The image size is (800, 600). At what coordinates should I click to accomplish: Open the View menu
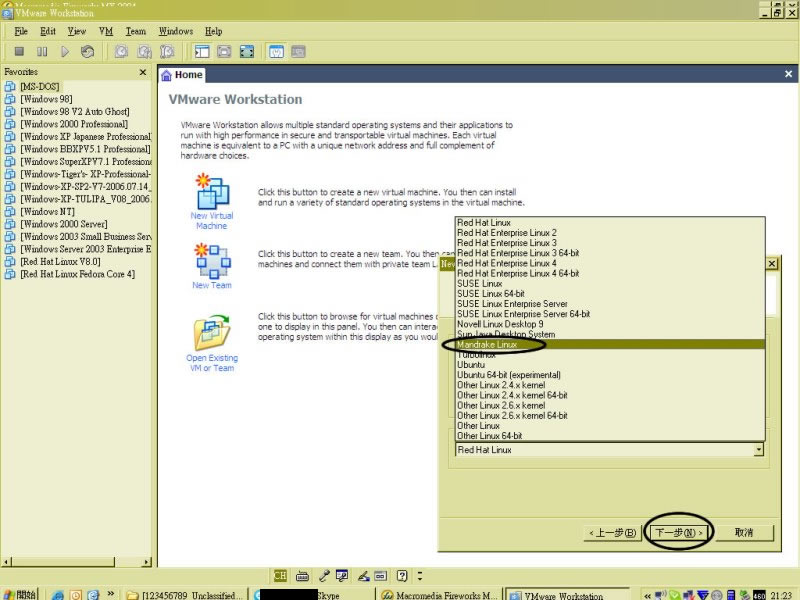point(77,31)
